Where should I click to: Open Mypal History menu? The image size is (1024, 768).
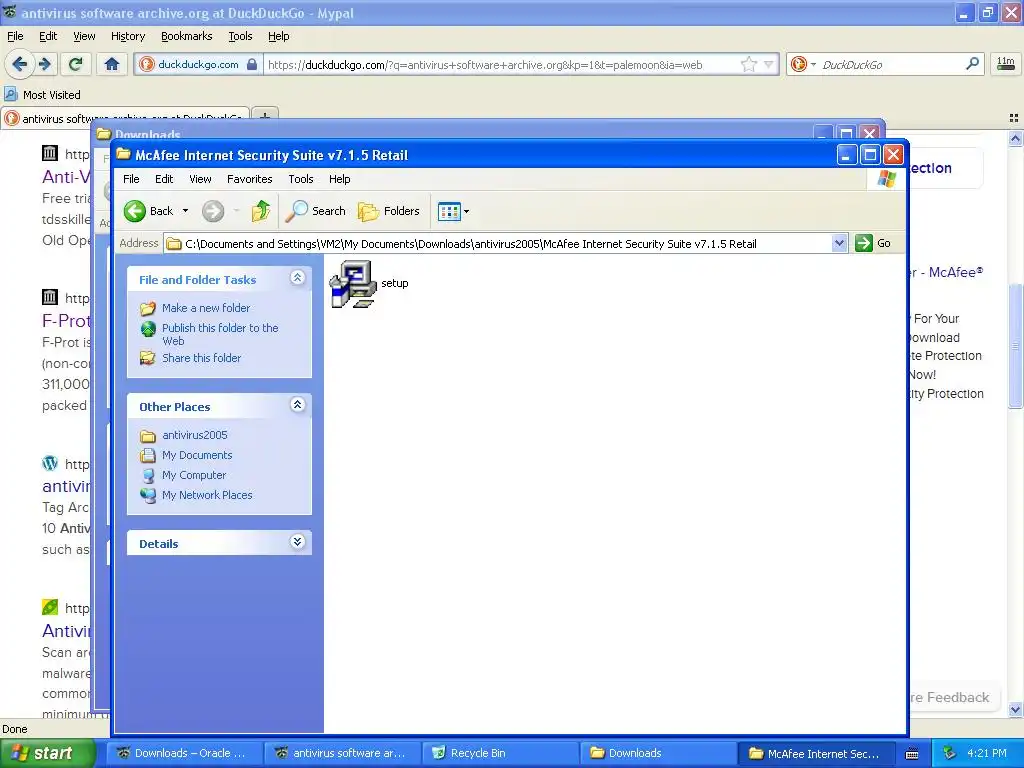point(127,37)
